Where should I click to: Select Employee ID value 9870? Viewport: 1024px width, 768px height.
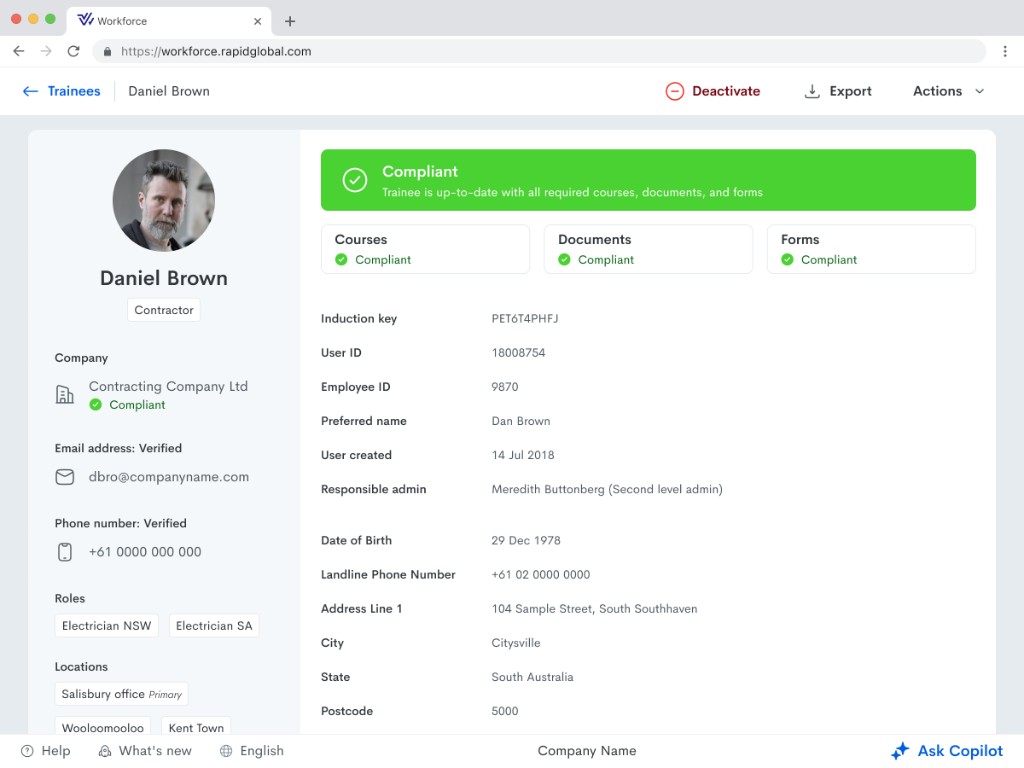coord(505,387)
